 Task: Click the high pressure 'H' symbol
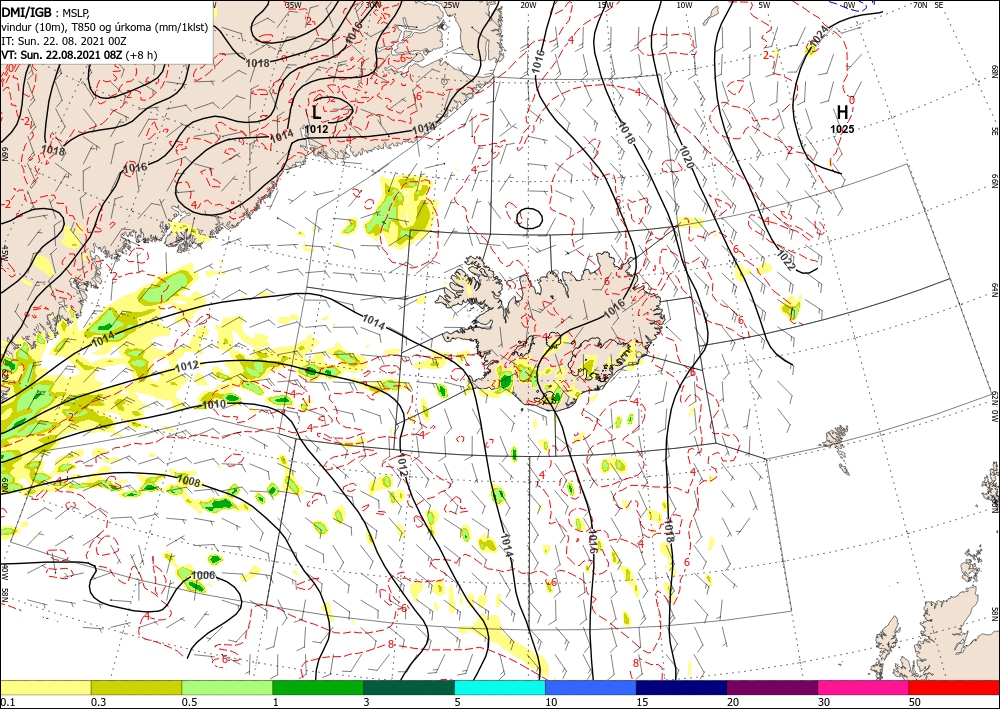point(842,113)
